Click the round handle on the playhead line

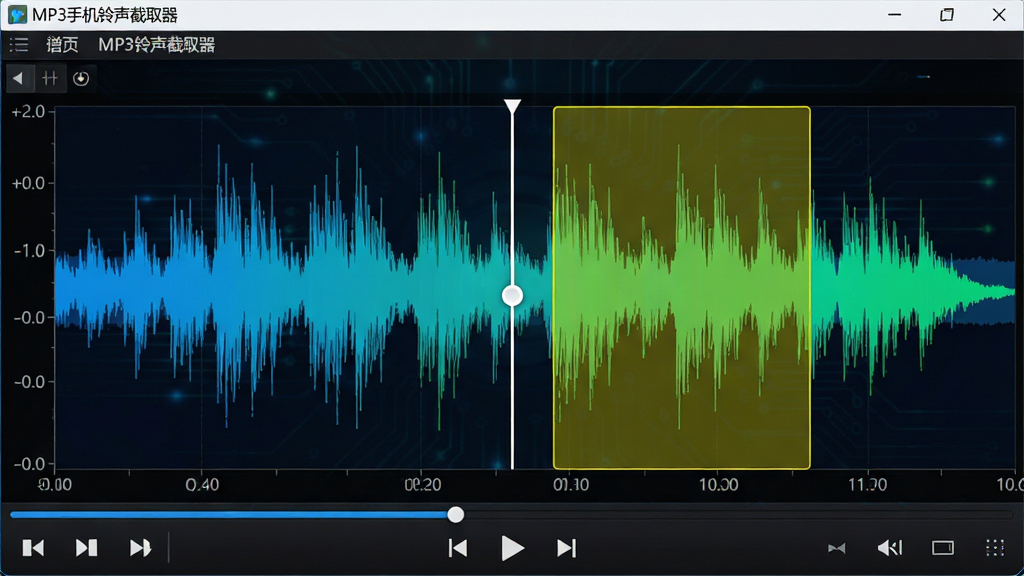(x=513, y=296)
